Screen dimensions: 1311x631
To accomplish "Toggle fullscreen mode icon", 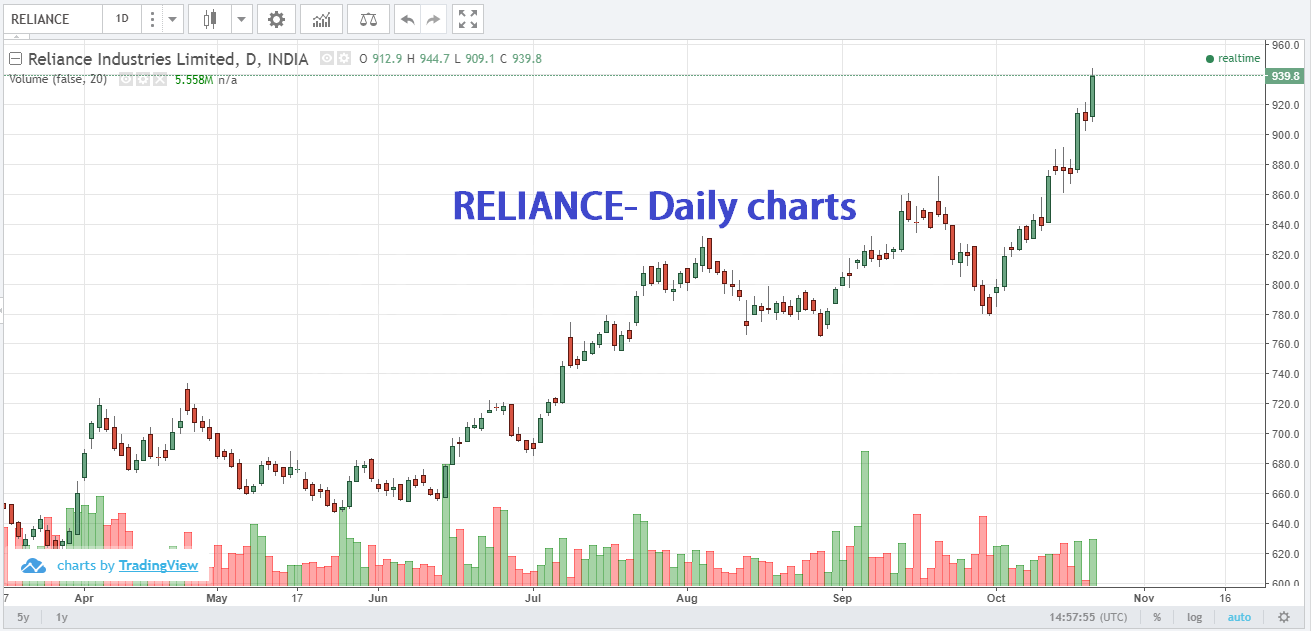I will (467, 19).
